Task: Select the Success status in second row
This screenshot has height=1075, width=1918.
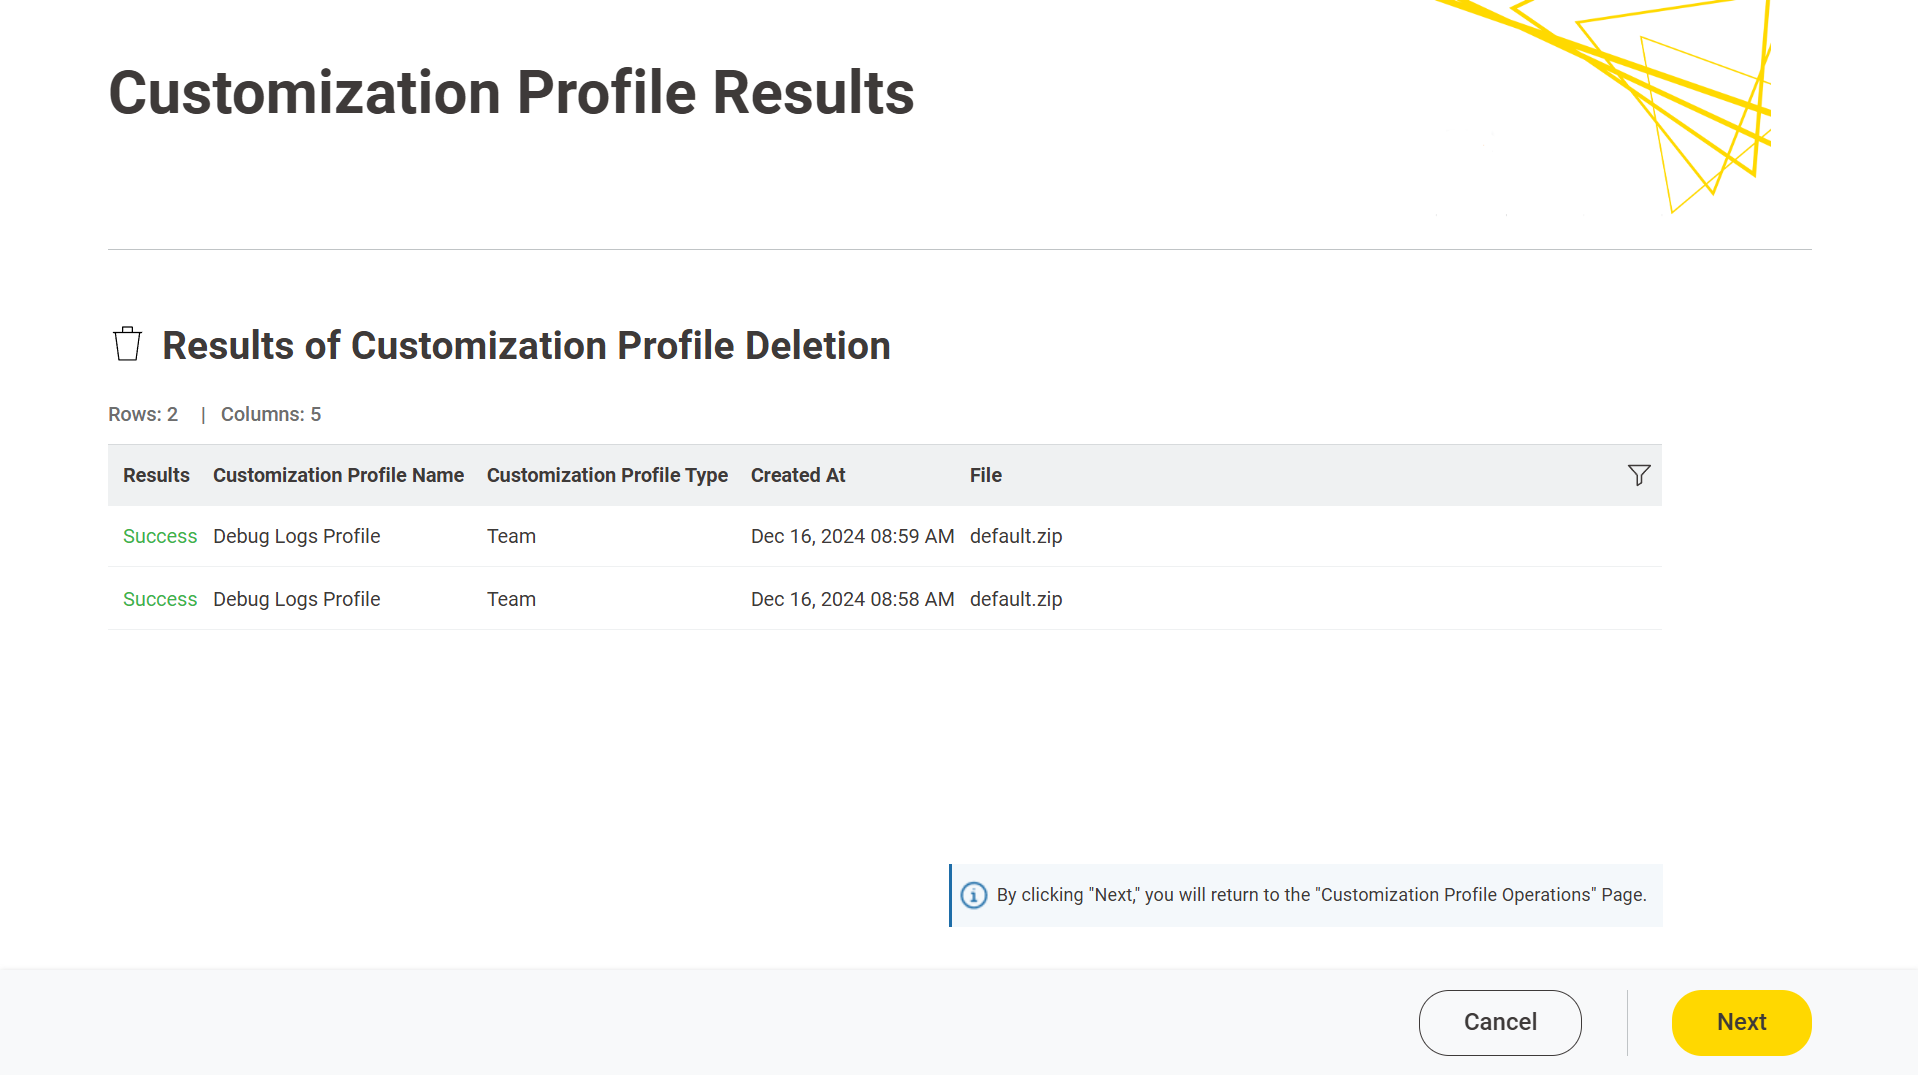Action: [x=160, y=599]
